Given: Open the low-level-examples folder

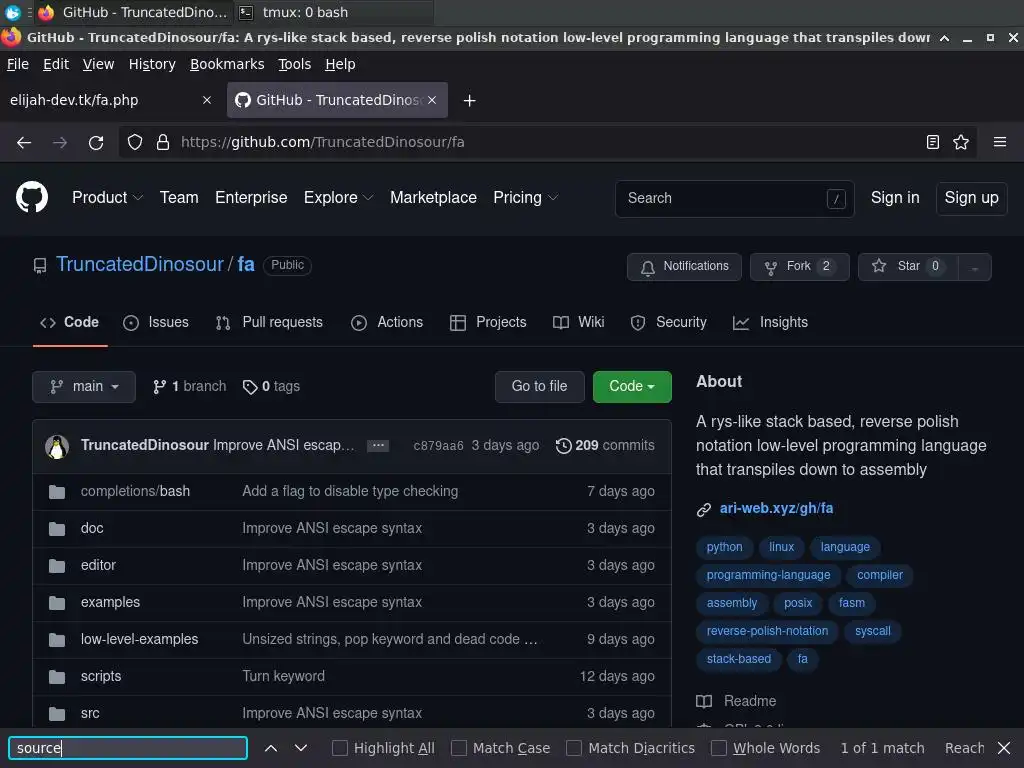Looking at the screenshot, I should pyautogui.click(x=139, y=640).
